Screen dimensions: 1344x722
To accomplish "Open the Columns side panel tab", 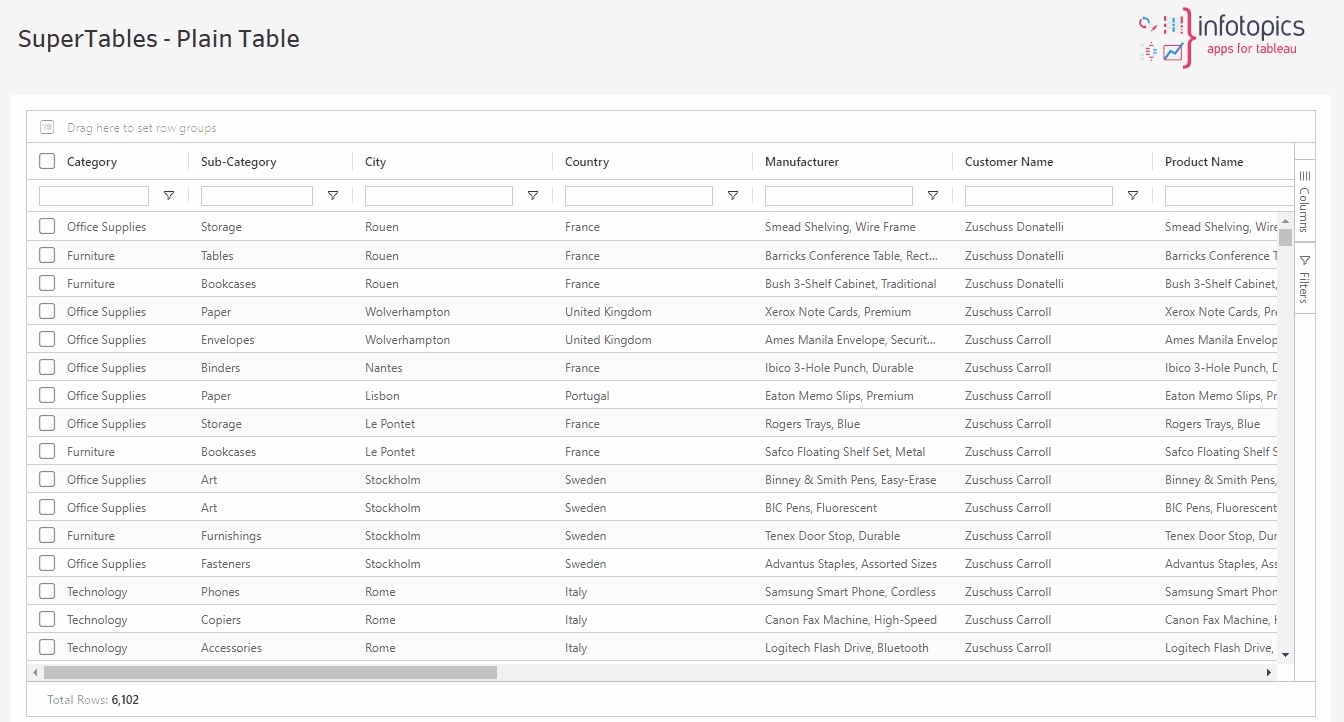I will click(x=1304, y=201).
